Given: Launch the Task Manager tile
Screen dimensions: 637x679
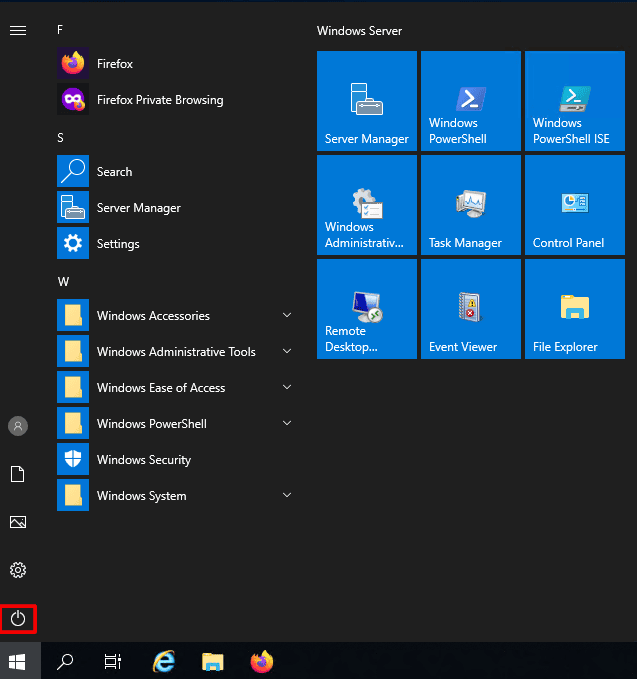Looking at the screenshot, I should [471, 205].
